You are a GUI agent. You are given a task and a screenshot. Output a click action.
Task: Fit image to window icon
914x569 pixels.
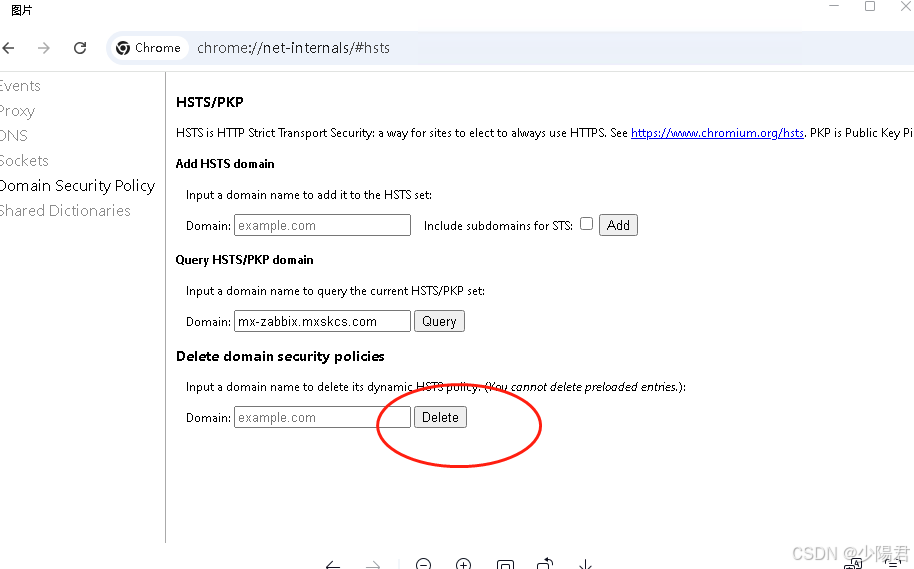click(505, 564)
